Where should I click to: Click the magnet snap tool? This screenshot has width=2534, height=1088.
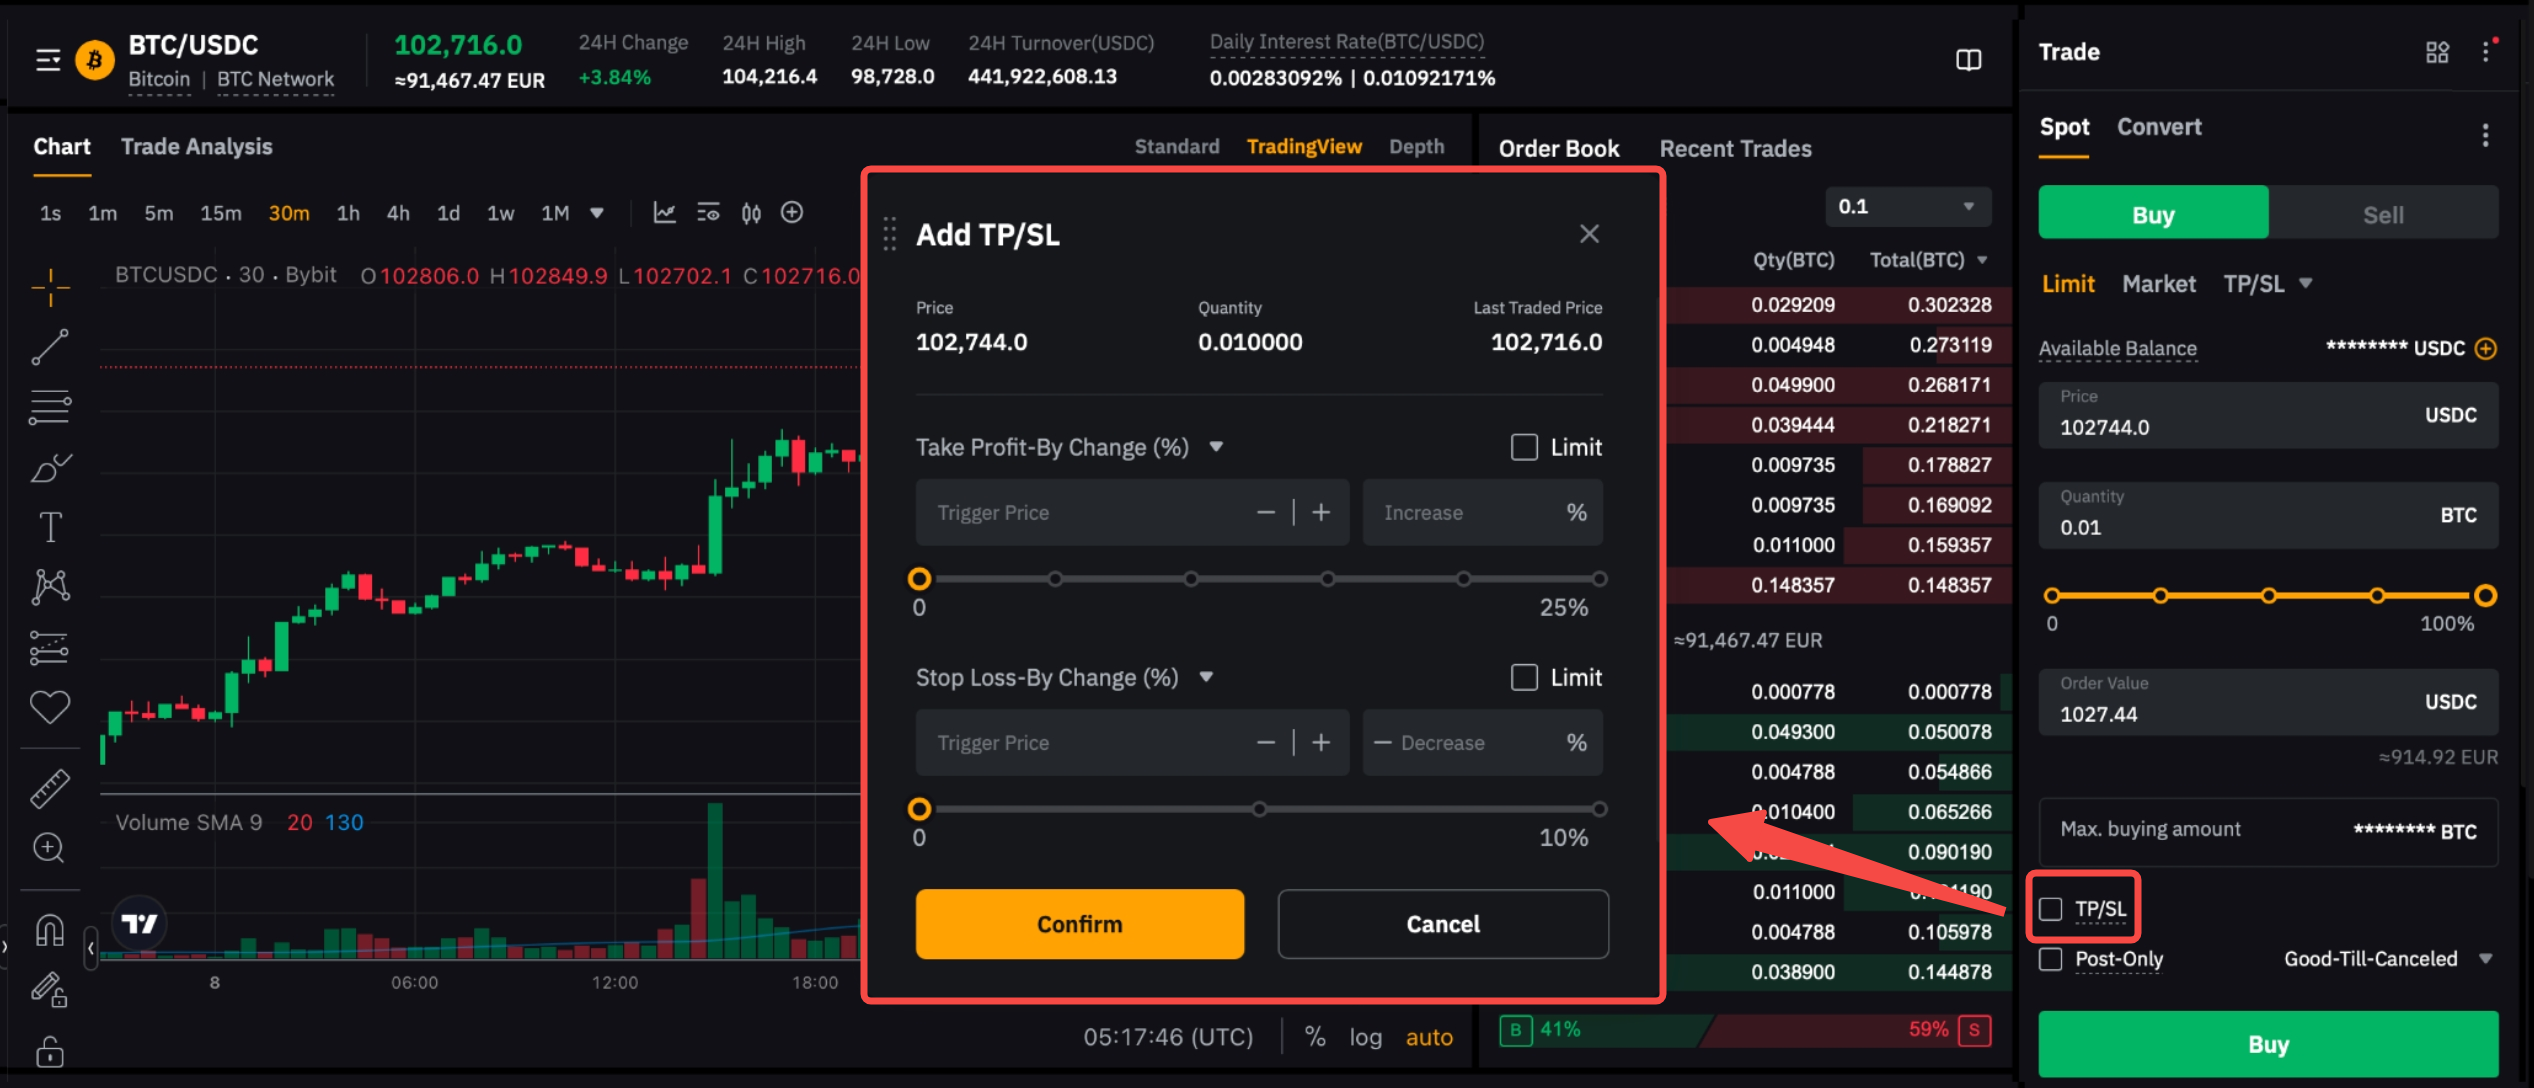pos(49,930)
